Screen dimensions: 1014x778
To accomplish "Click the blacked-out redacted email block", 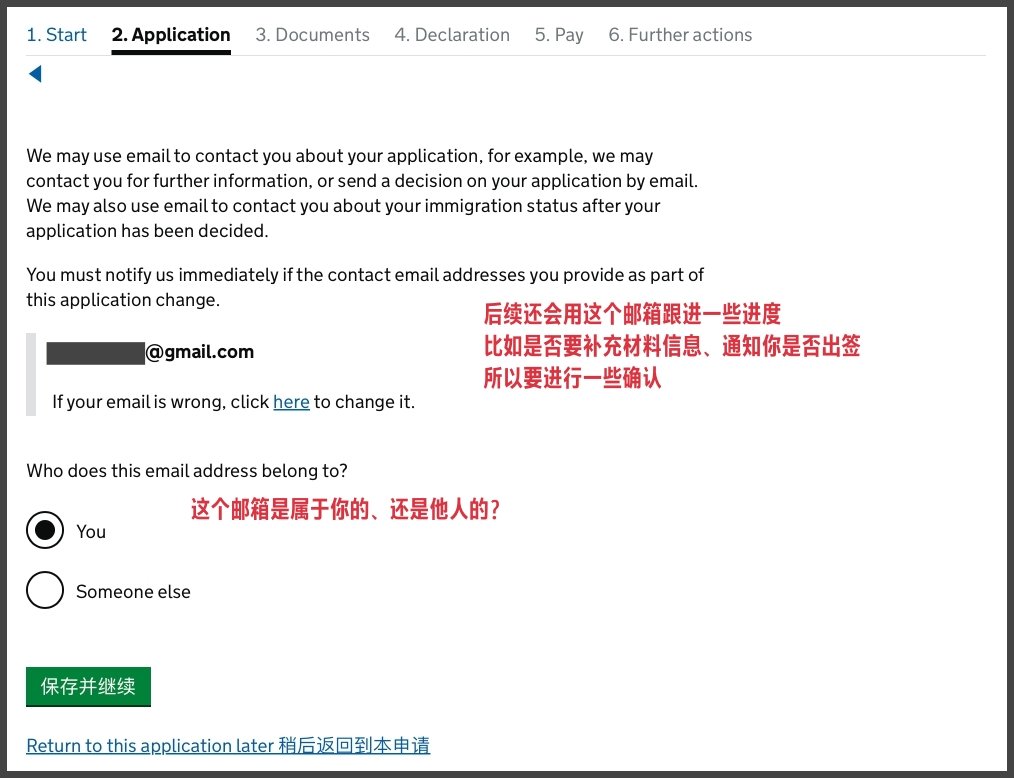I will tap(95, 352).
